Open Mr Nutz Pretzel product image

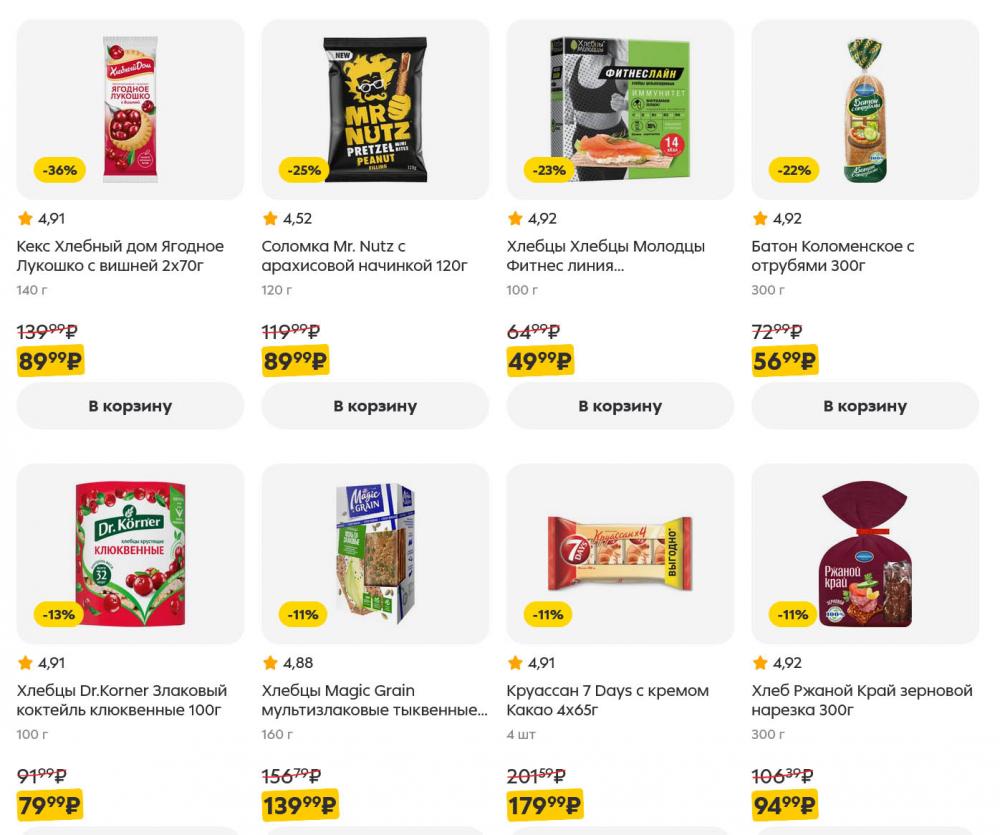tap(375, 109)
